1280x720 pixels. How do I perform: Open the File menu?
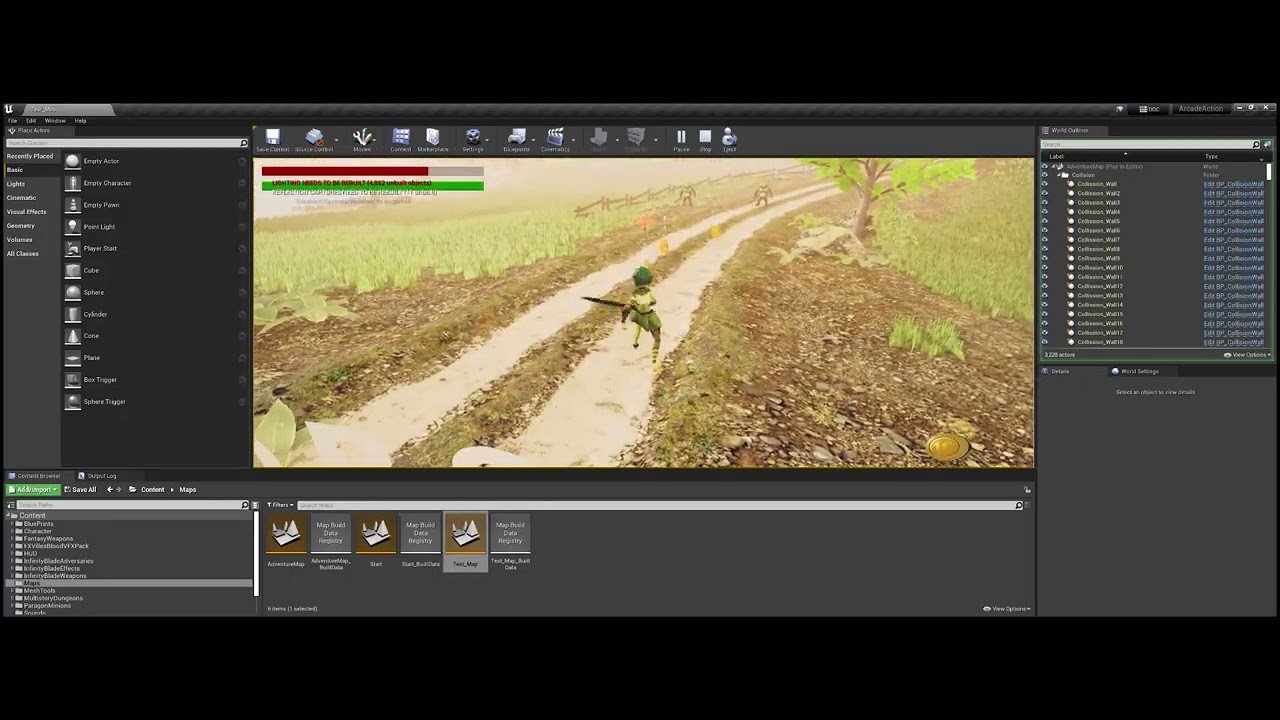12,121
